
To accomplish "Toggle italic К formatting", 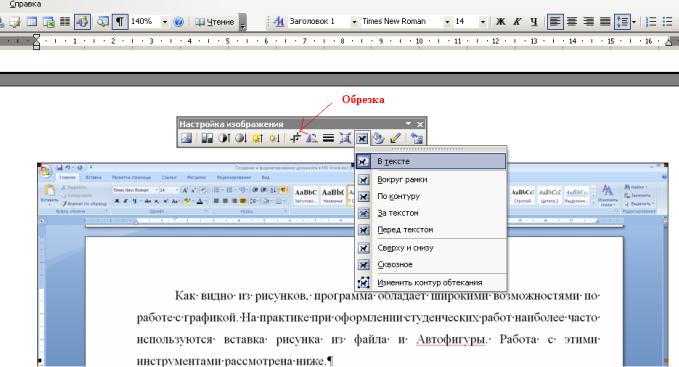I will click(x=517, y=22).
